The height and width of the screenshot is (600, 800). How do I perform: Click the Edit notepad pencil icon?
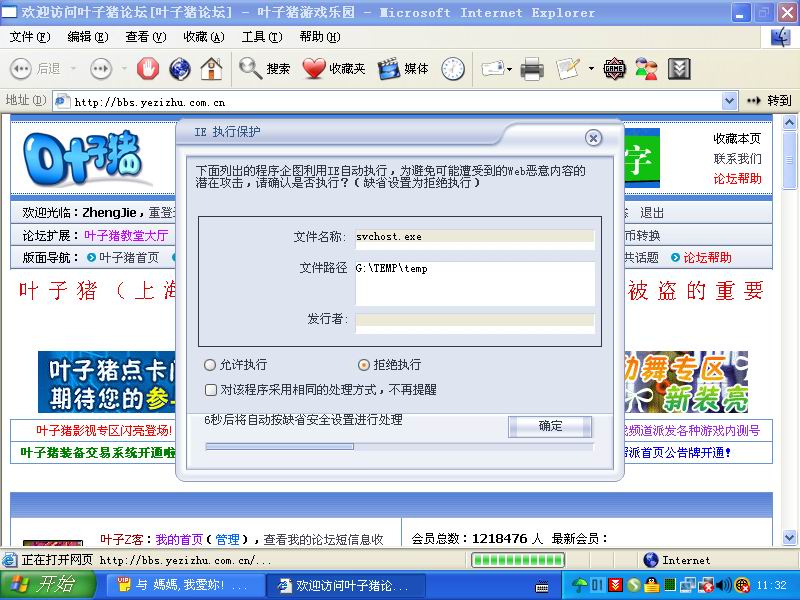(x=568, y=68)
